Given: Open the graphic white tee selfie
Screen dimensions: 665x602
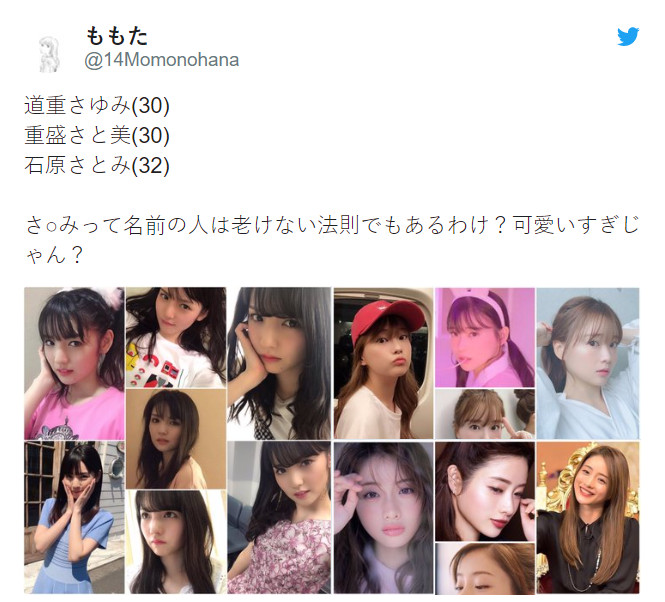Looking at the screenshot, I should point(176,338).
